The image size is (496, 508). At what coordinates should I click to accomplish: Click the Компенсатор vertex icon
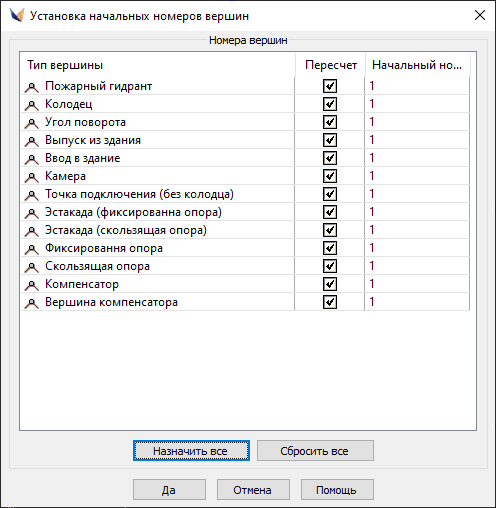coord(32,285)
